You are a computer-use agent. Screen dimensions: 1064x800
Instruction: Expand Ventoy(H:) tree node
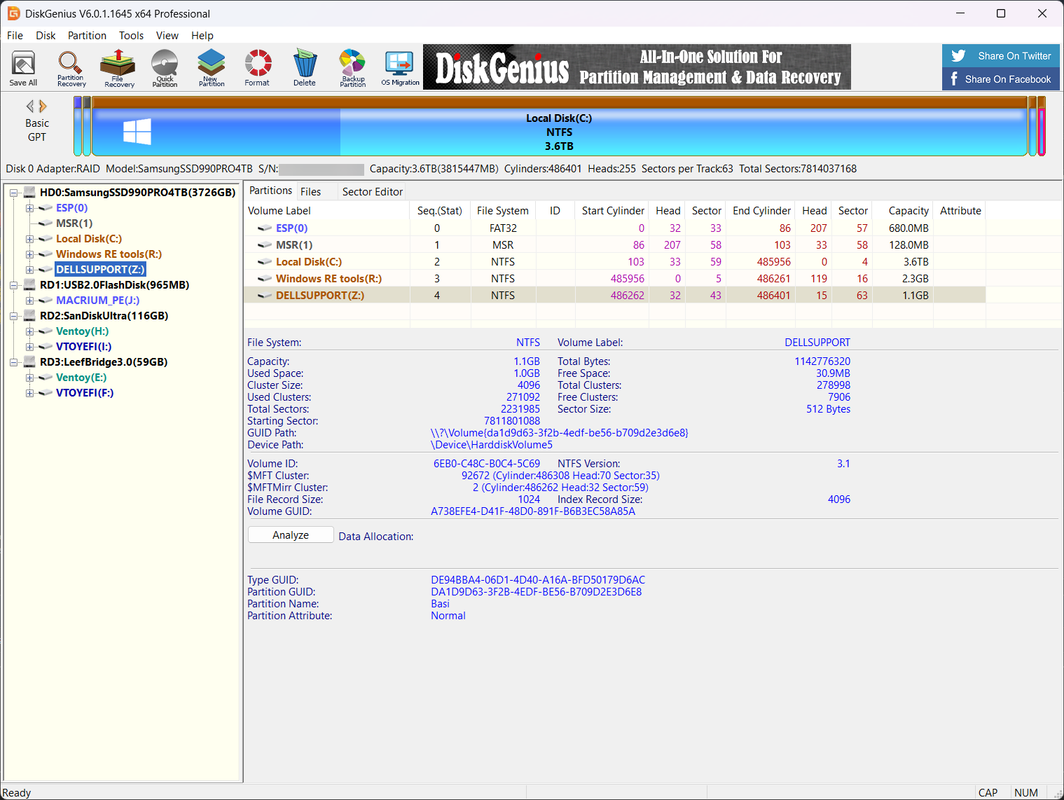click(x=30, y=332)
